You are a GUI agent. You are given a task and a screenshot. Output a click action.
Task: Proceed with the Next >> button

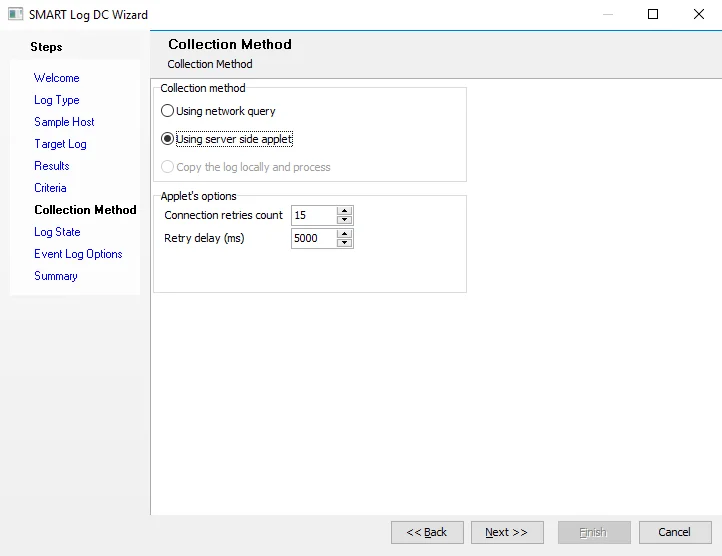point(507,533)
